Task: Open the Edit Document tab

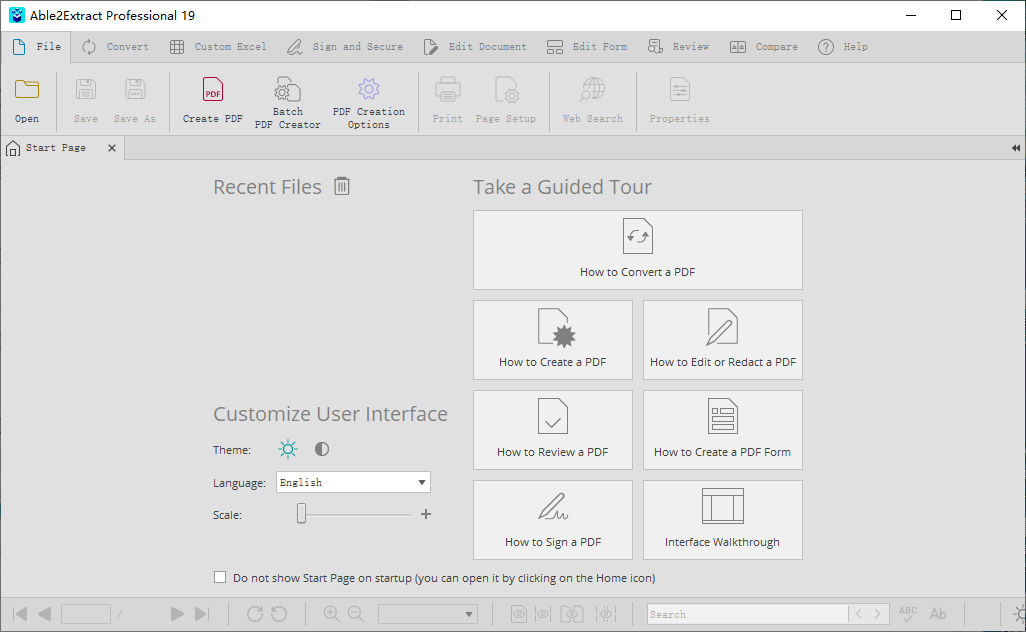Action: click(x=475, y=47)
